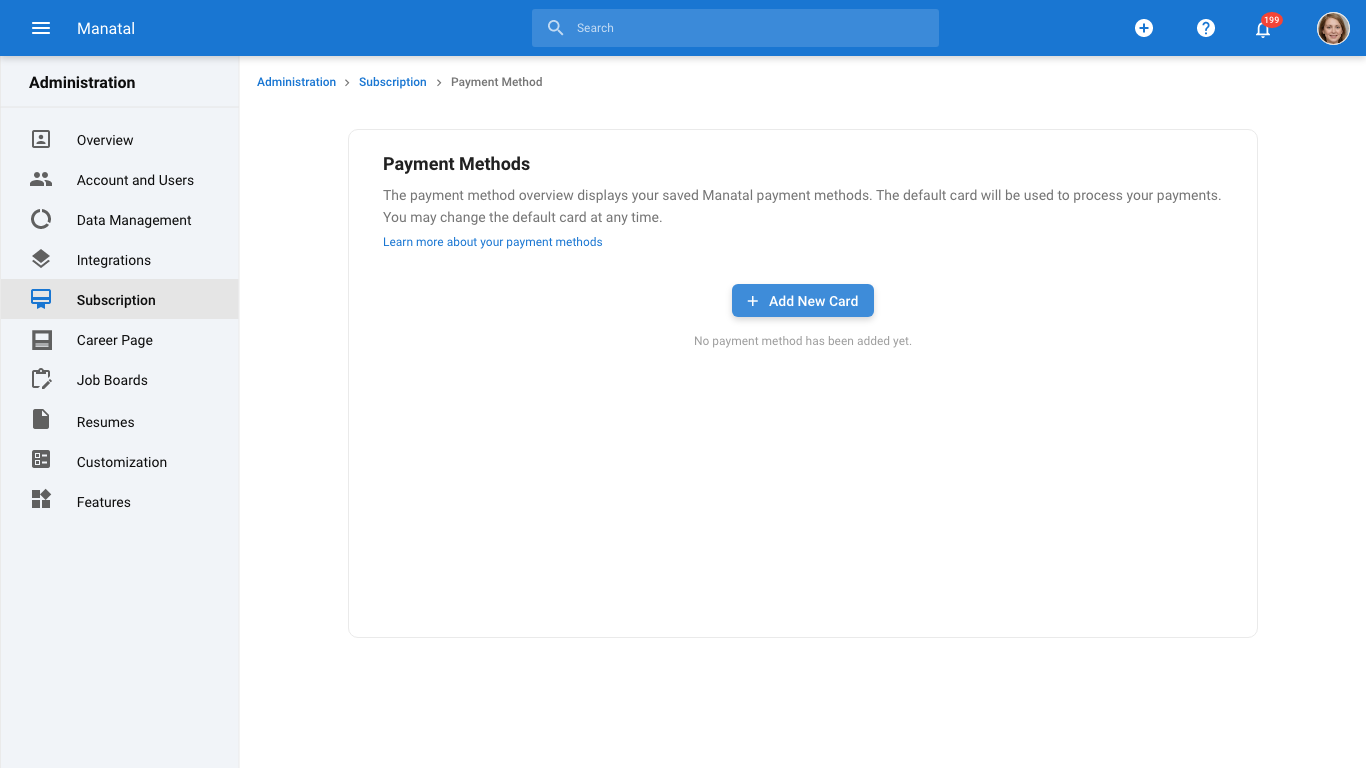Viewport: 1366px width, 768px height.
Task: Click the Job Boards clipboard icon
Action: [x=41, y=379]
